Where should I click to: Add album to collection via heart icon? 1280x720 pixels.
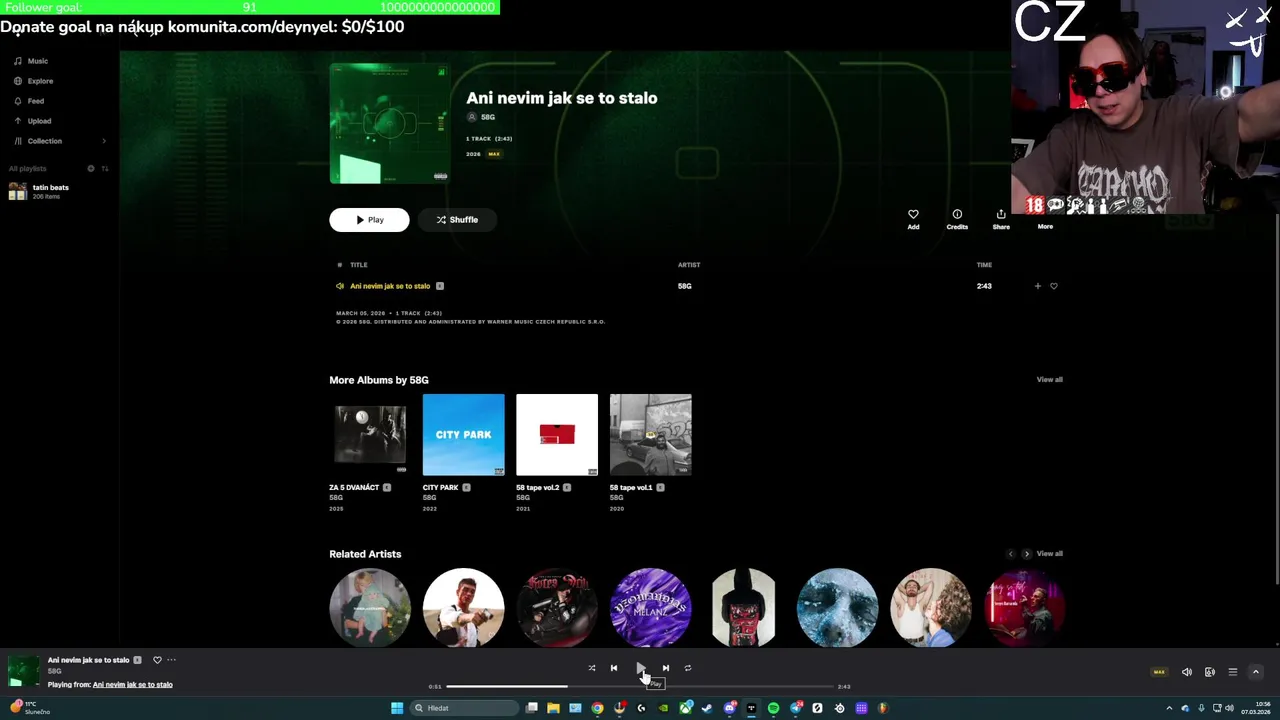point(913,219)
